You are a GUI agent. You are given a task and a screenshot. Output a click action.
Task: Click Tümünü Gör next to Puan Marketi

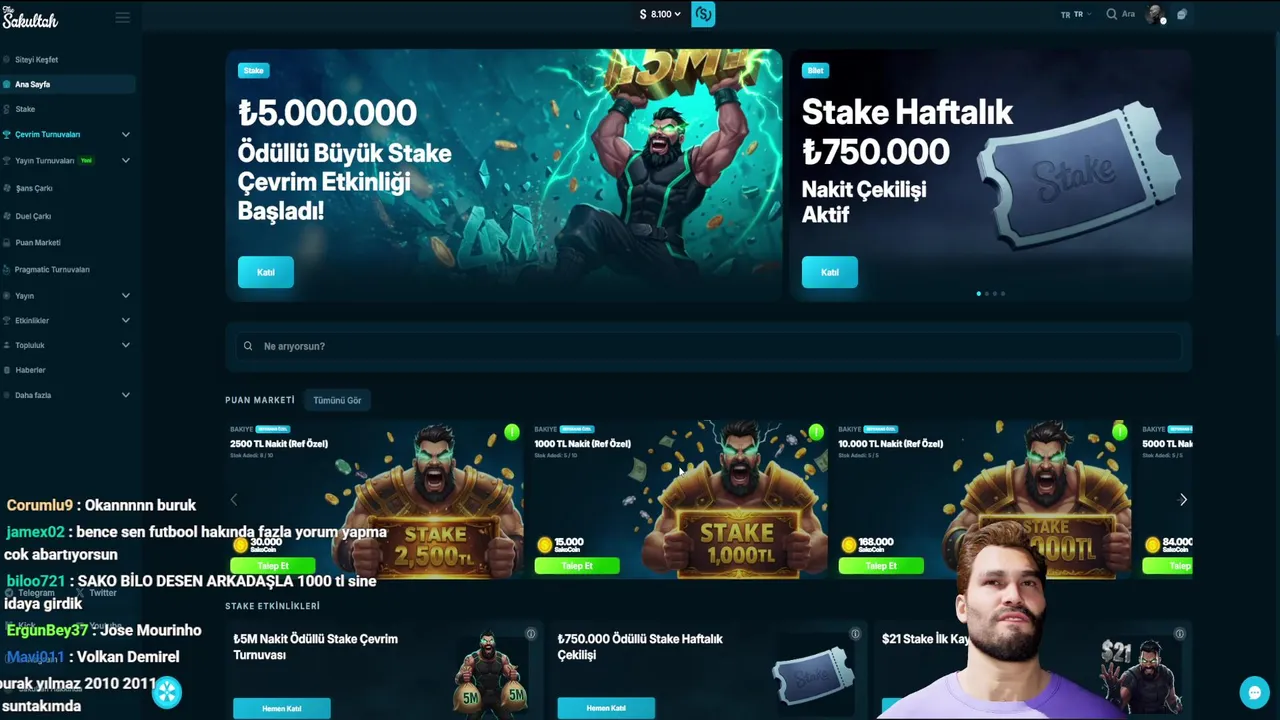point(337,400)
